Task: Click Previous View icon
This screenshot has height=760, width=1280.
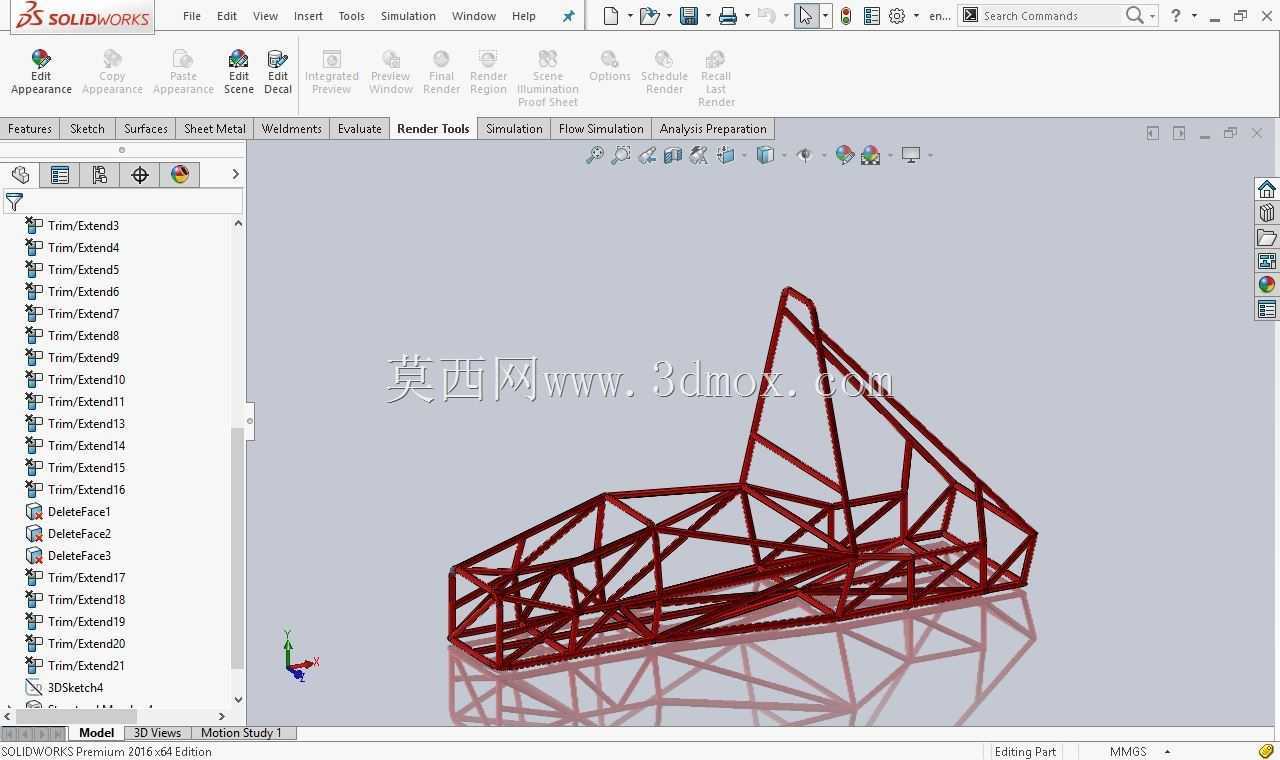Action: coord(647,155)
